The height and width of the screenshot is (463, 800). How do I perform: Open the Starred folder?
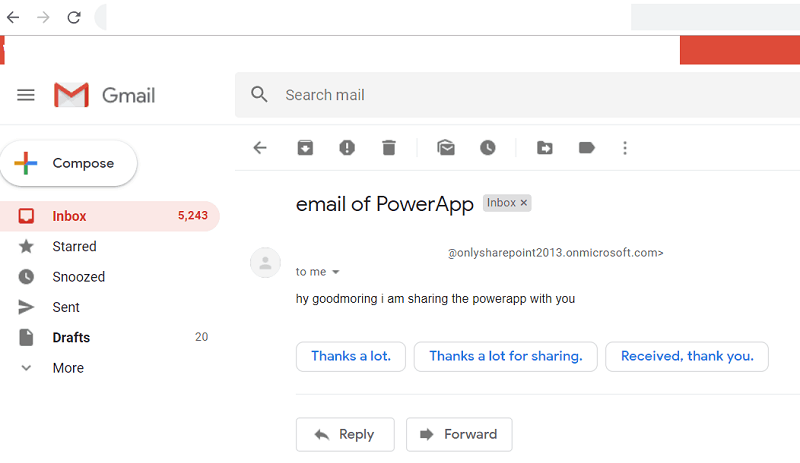click(74, 246)
